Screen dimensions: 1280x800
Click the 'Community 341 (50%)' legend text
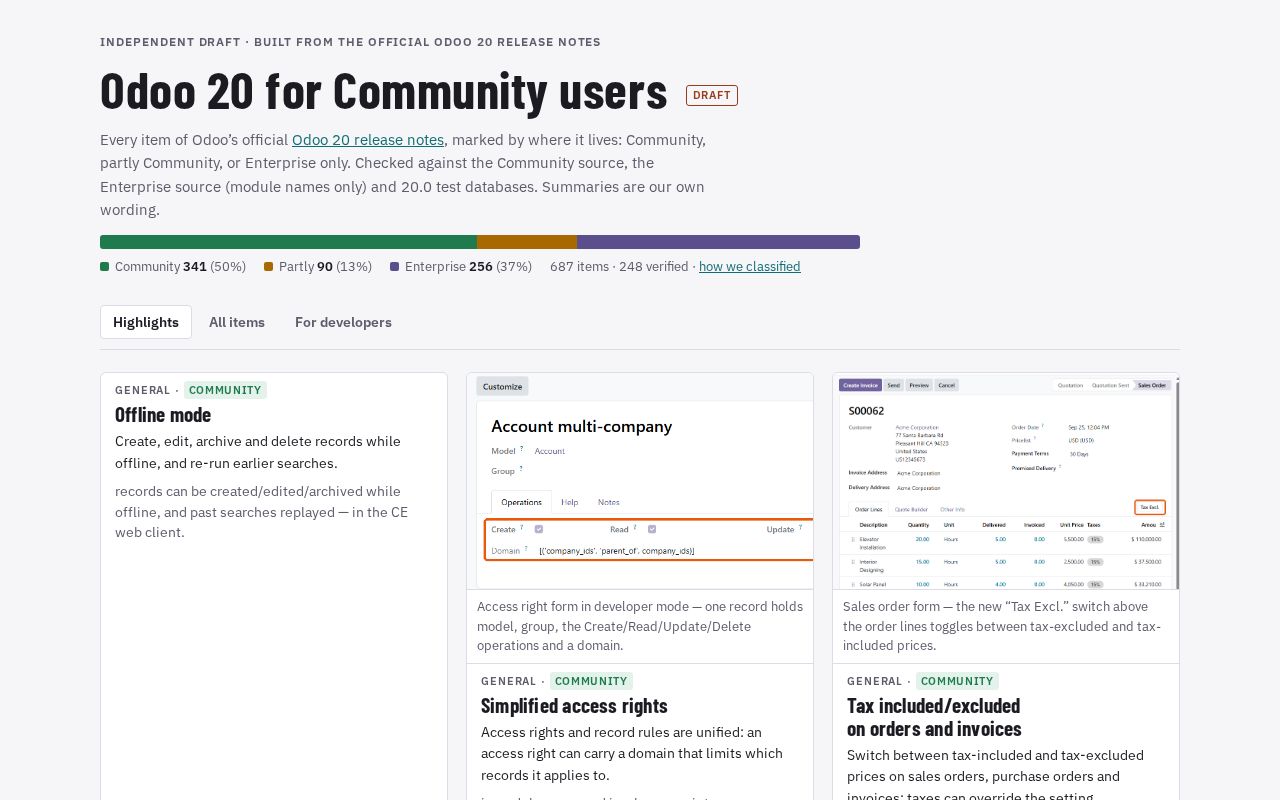coord(180,267)
